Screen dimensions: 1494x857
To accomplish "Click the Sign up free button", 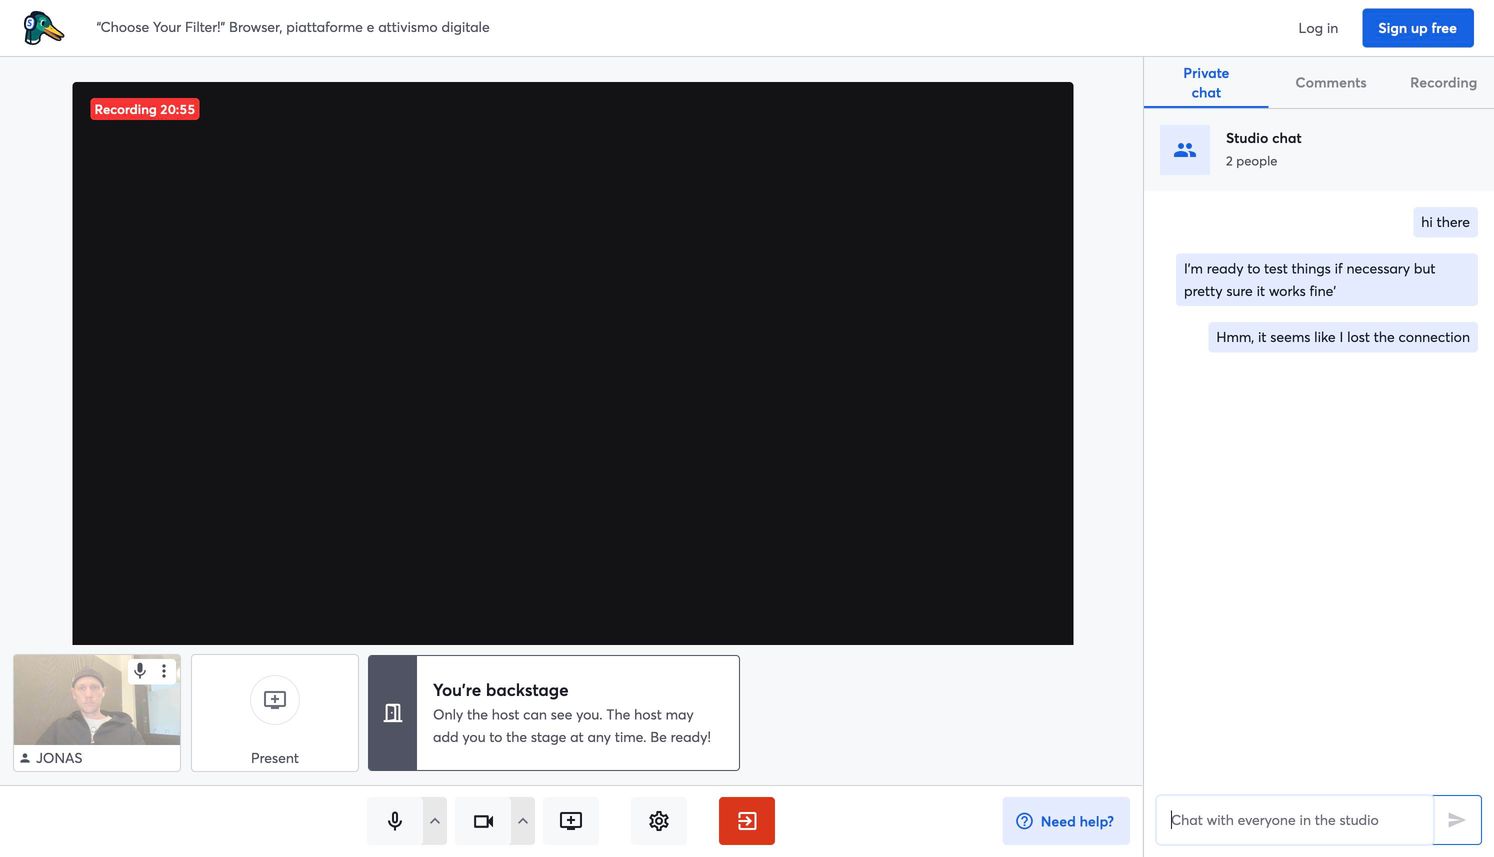I will click(x=1417, y=28).
